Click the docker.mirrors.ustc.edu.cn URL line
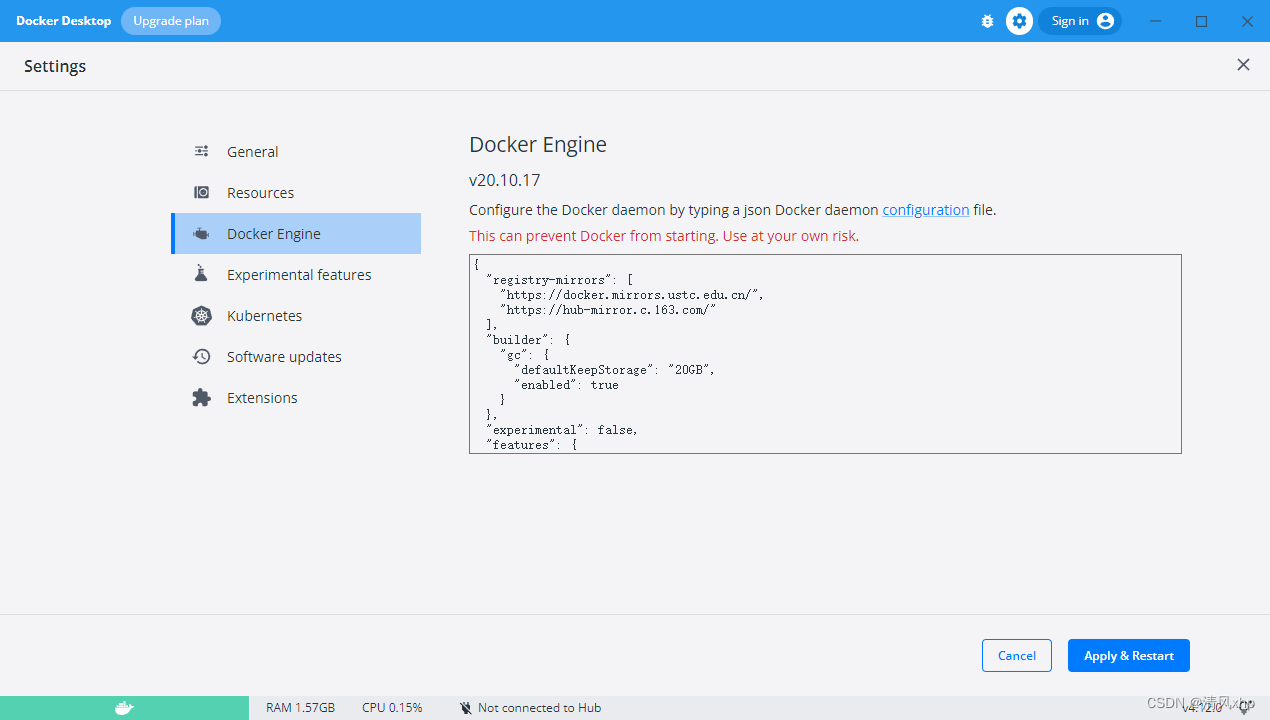Image resolution: width=1270 pixels, height=720 pixels. tap(632, 295)
